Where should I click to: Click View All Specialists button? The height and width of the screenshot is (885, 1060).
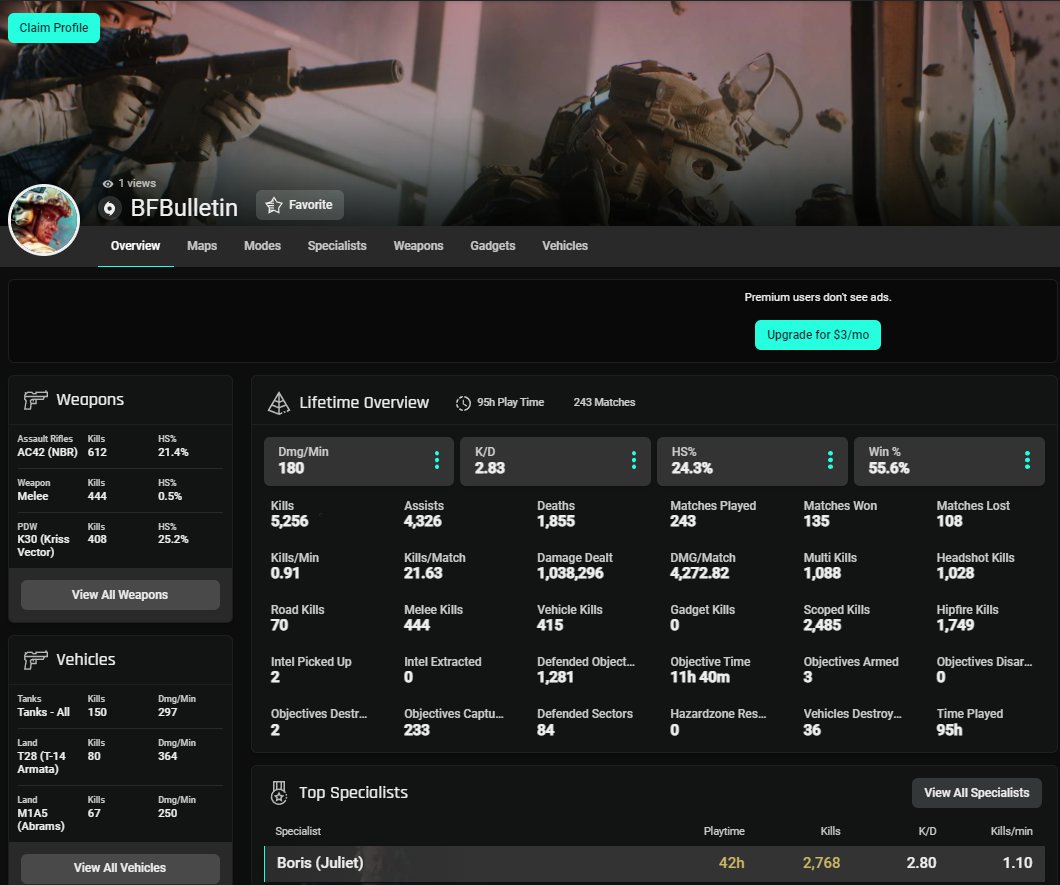(x=976, y=793)
